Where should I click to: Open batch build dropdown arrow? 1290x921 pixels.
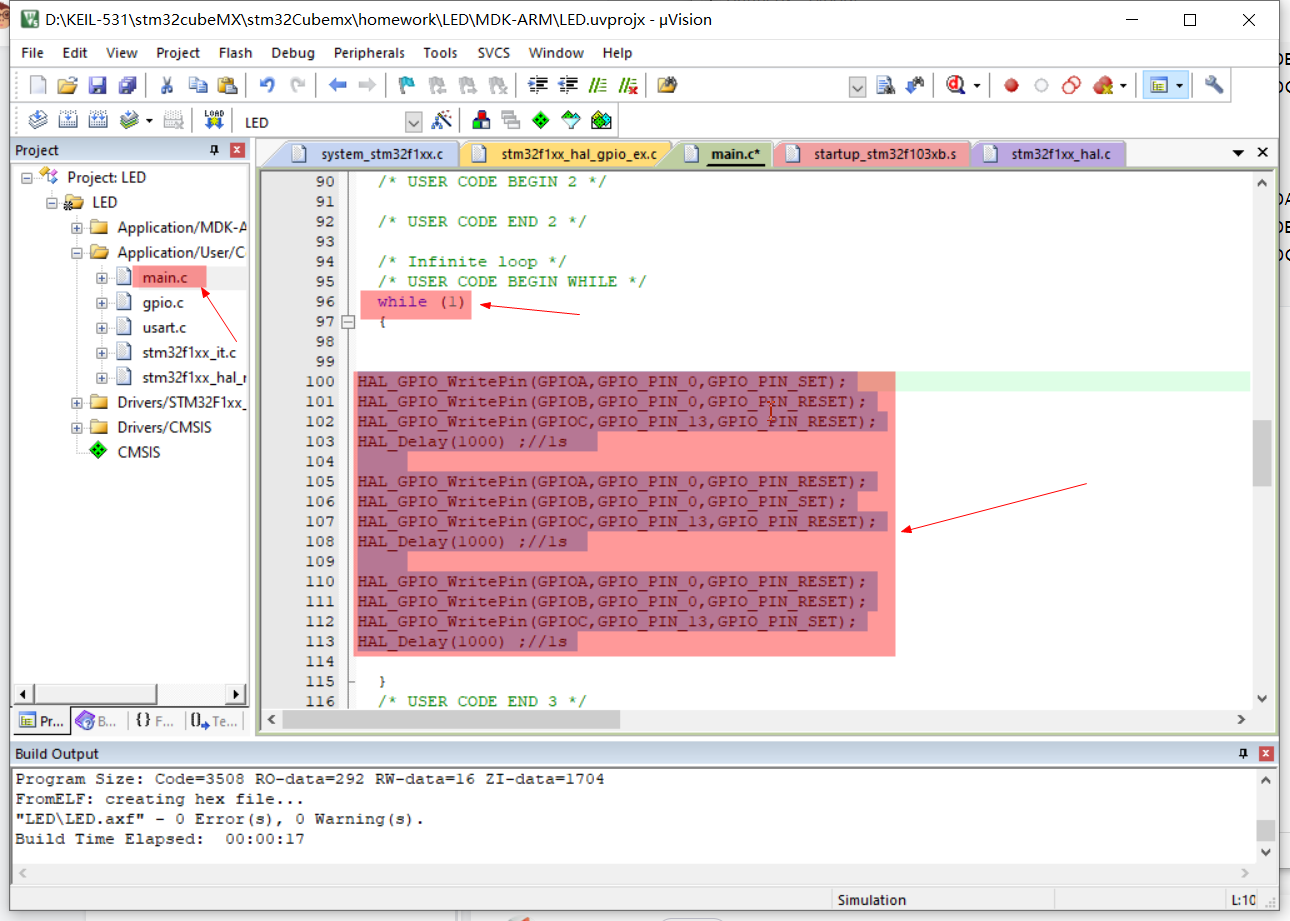pos(149,121)
